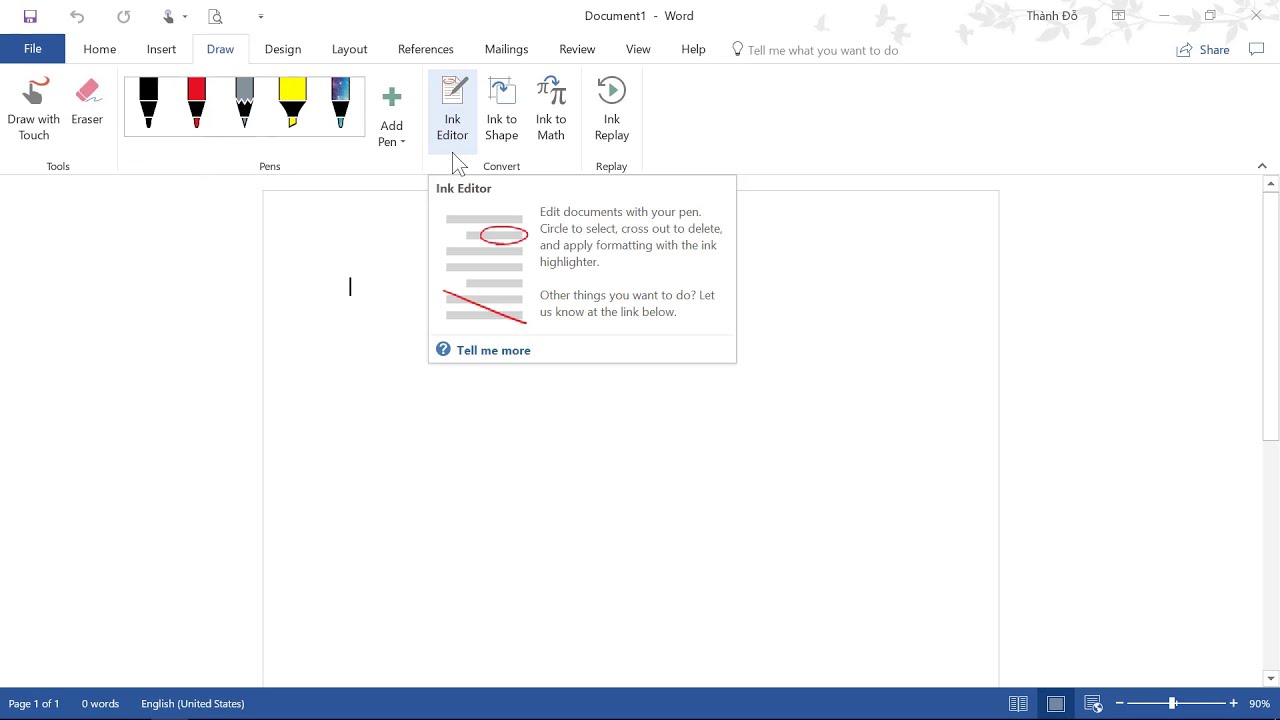Click the Ink to Math button
This screenshot has height=720, width=1280.
pyautogui.click(x=551, y=109)
